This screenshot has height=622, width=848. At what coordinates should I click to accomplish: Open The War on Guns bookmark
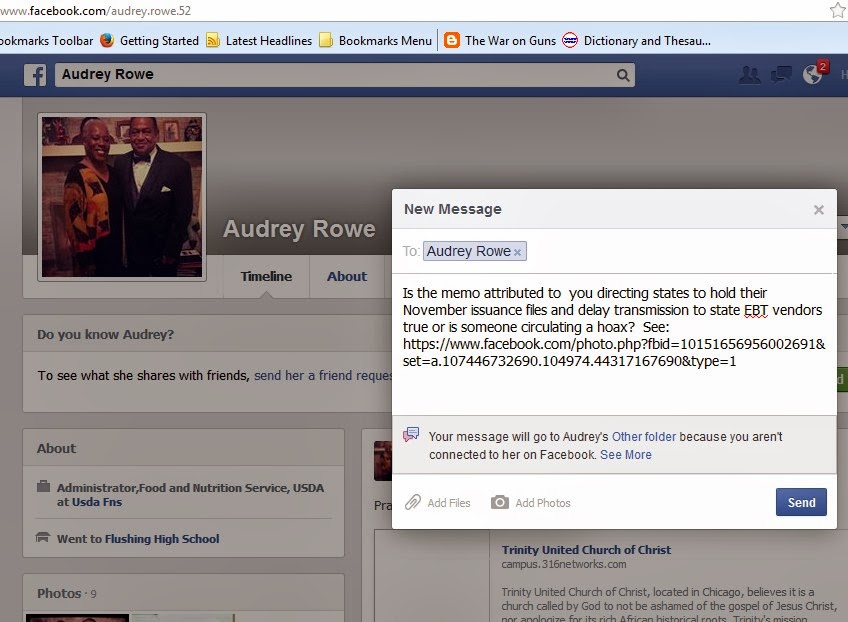pyautogui.click(x=510, y=41)
